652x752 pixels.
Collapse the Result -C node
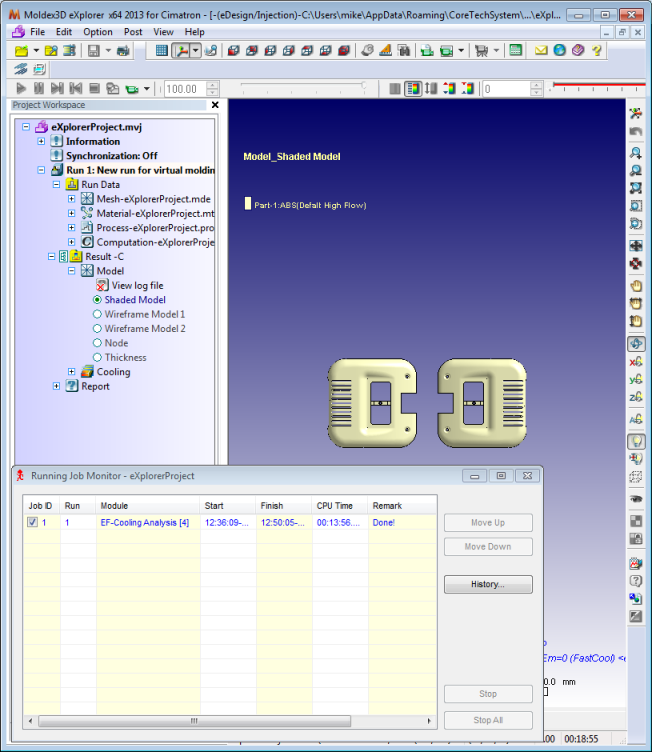[x=51, y=257]
